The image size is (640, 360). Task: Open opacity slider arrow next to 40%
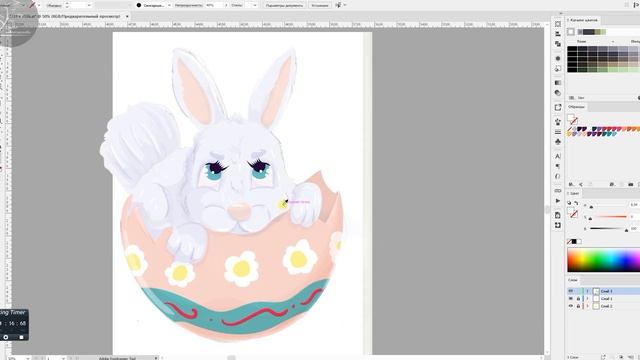click(226, 5)
